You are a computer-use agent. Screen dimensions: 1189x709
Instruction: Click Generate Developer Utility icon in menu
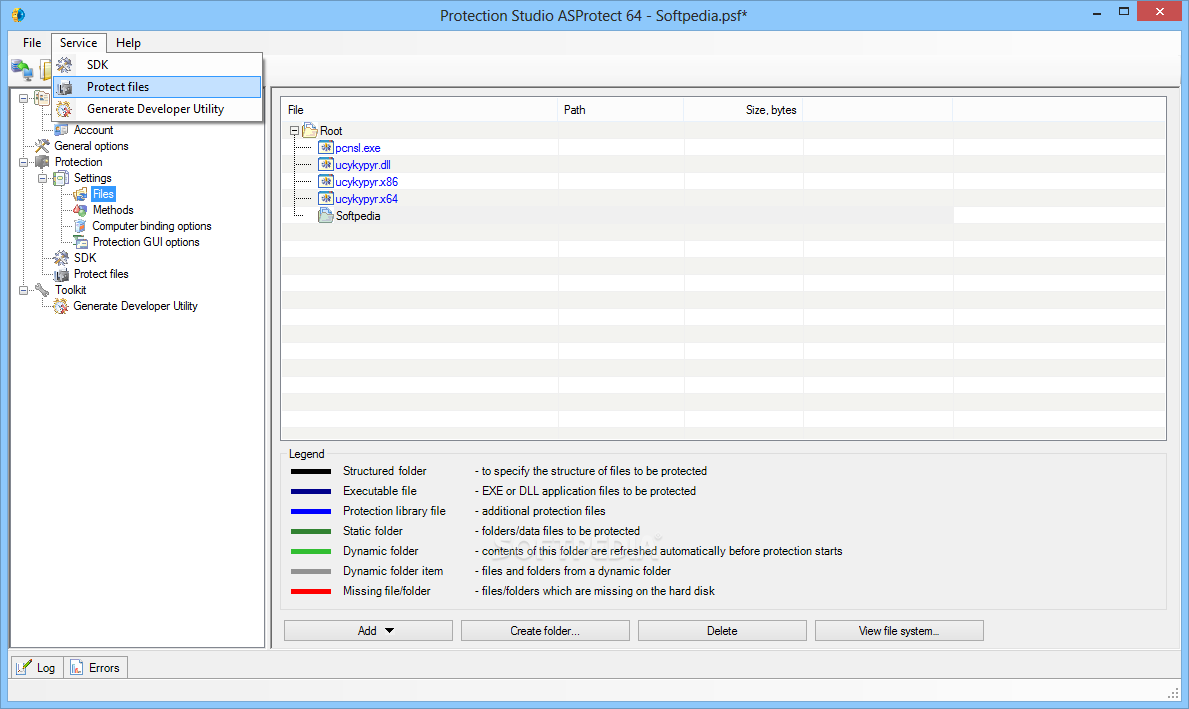[64, 109]
